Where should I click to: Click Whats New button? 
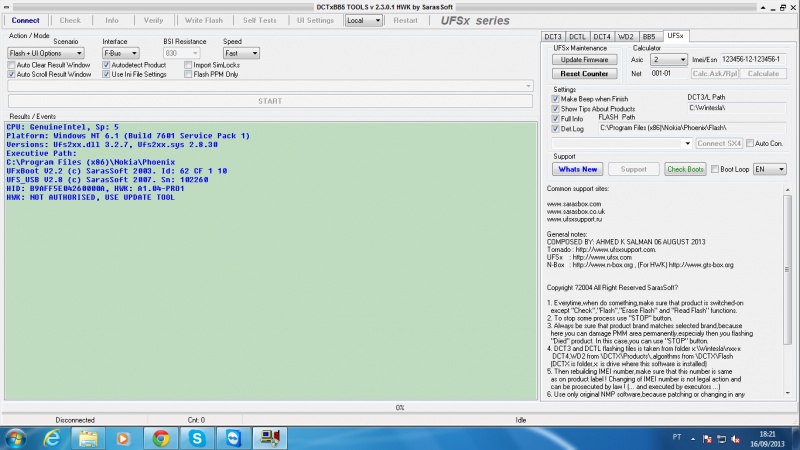coord(578,169)
